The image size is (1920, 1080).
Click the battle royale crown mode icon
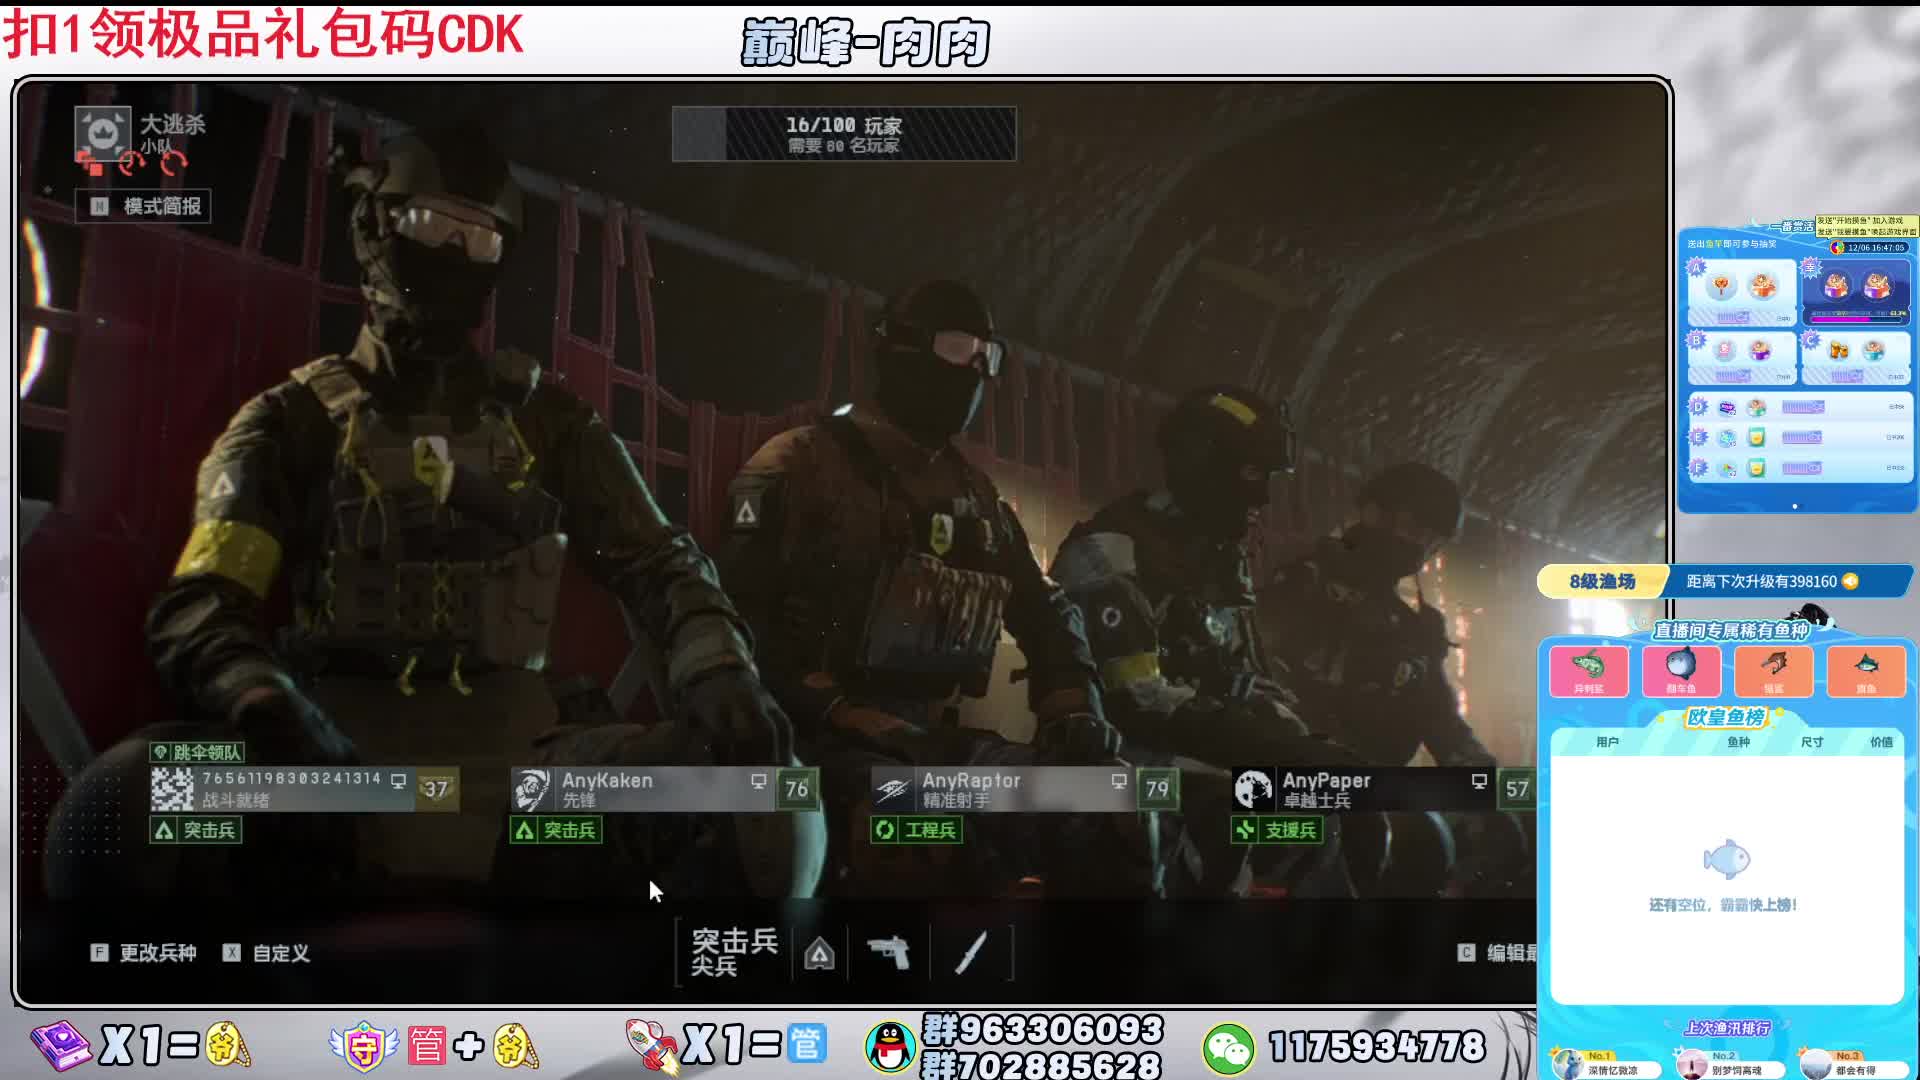pos(102,133)
